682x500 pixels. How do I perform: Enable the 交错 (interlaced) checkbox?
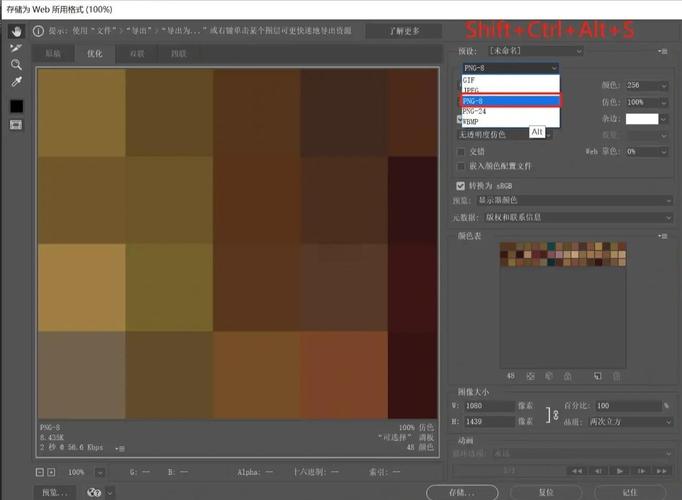click(x=461, y=151)
